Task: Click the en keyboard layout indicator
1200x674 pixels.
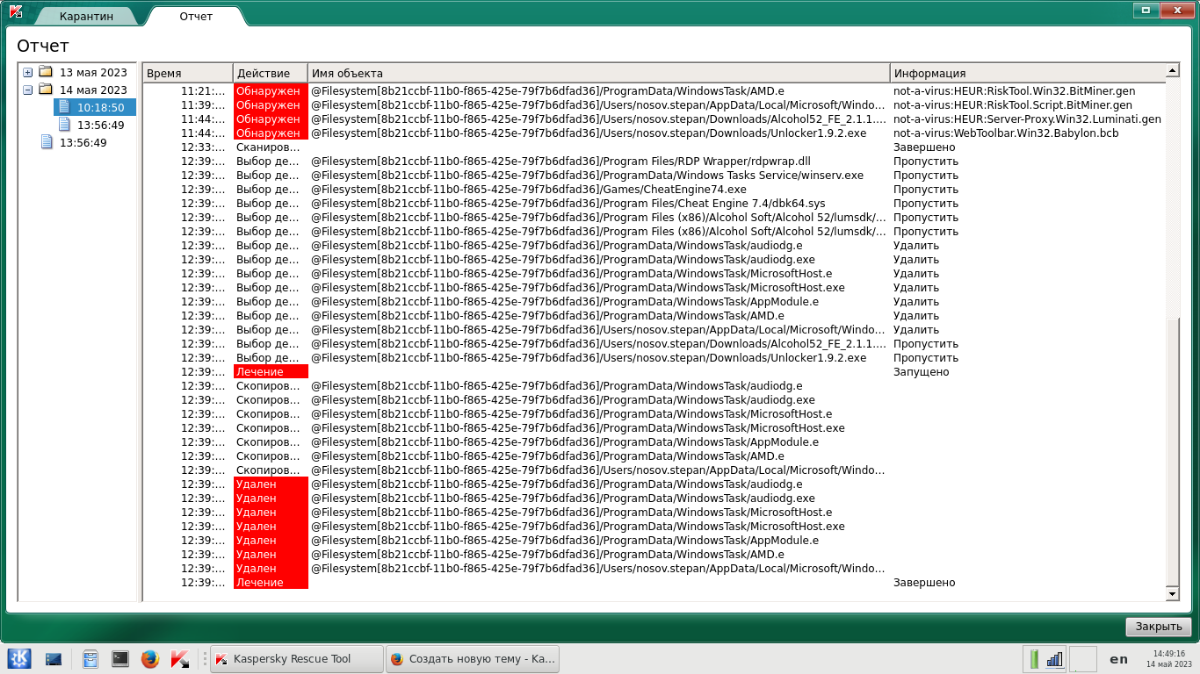Action: (1119, 659)
